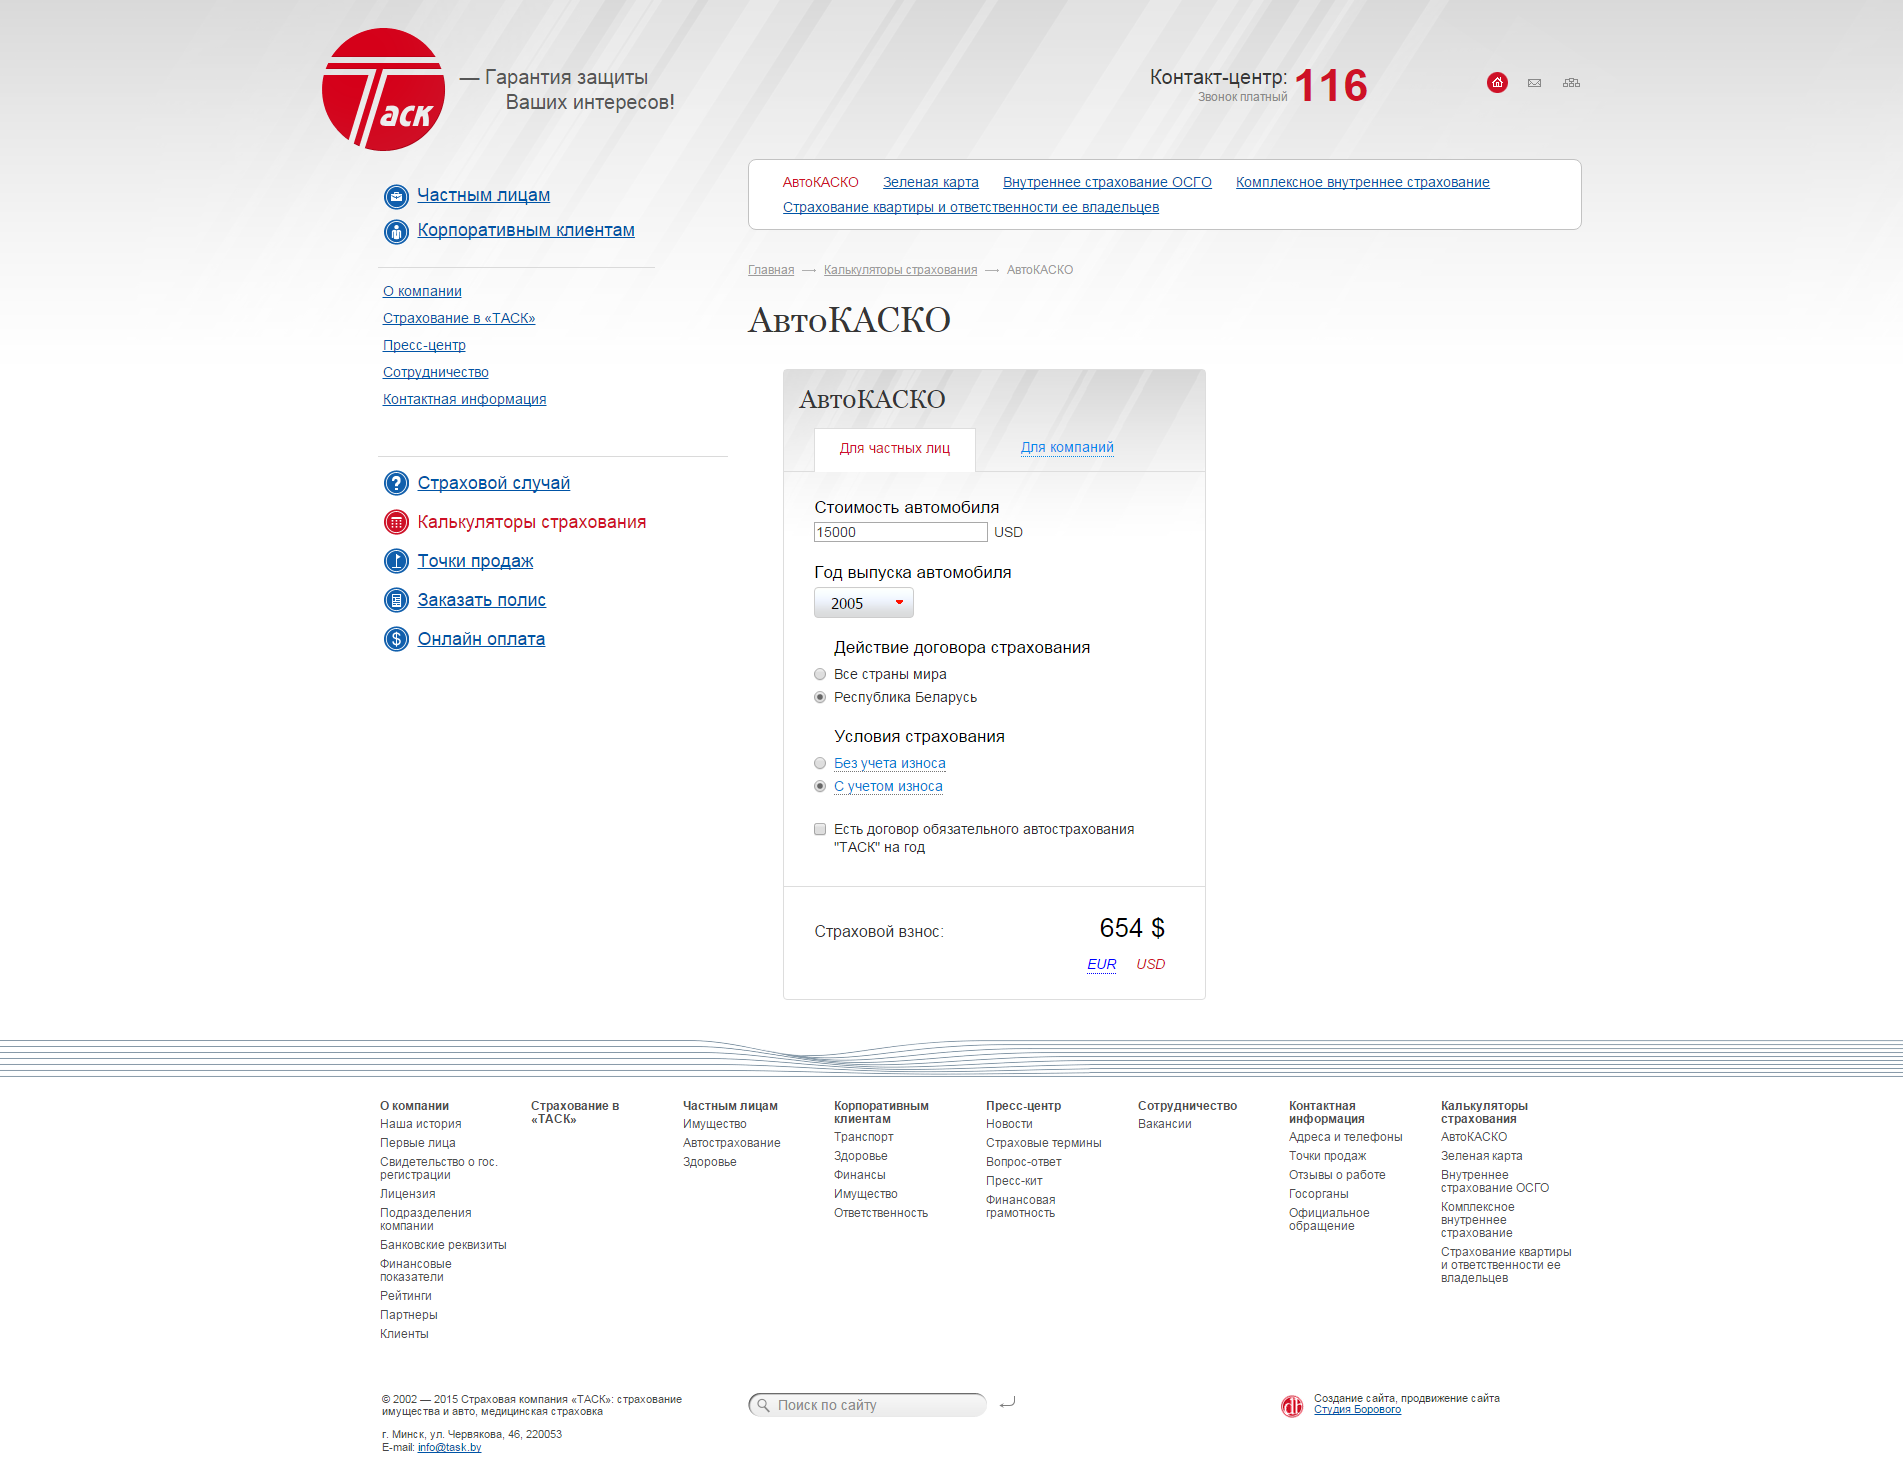Click the magnifier icon in site search
Image resolution: width=1903 pixels, height=1463 pixels.
tap(763, 1405)
